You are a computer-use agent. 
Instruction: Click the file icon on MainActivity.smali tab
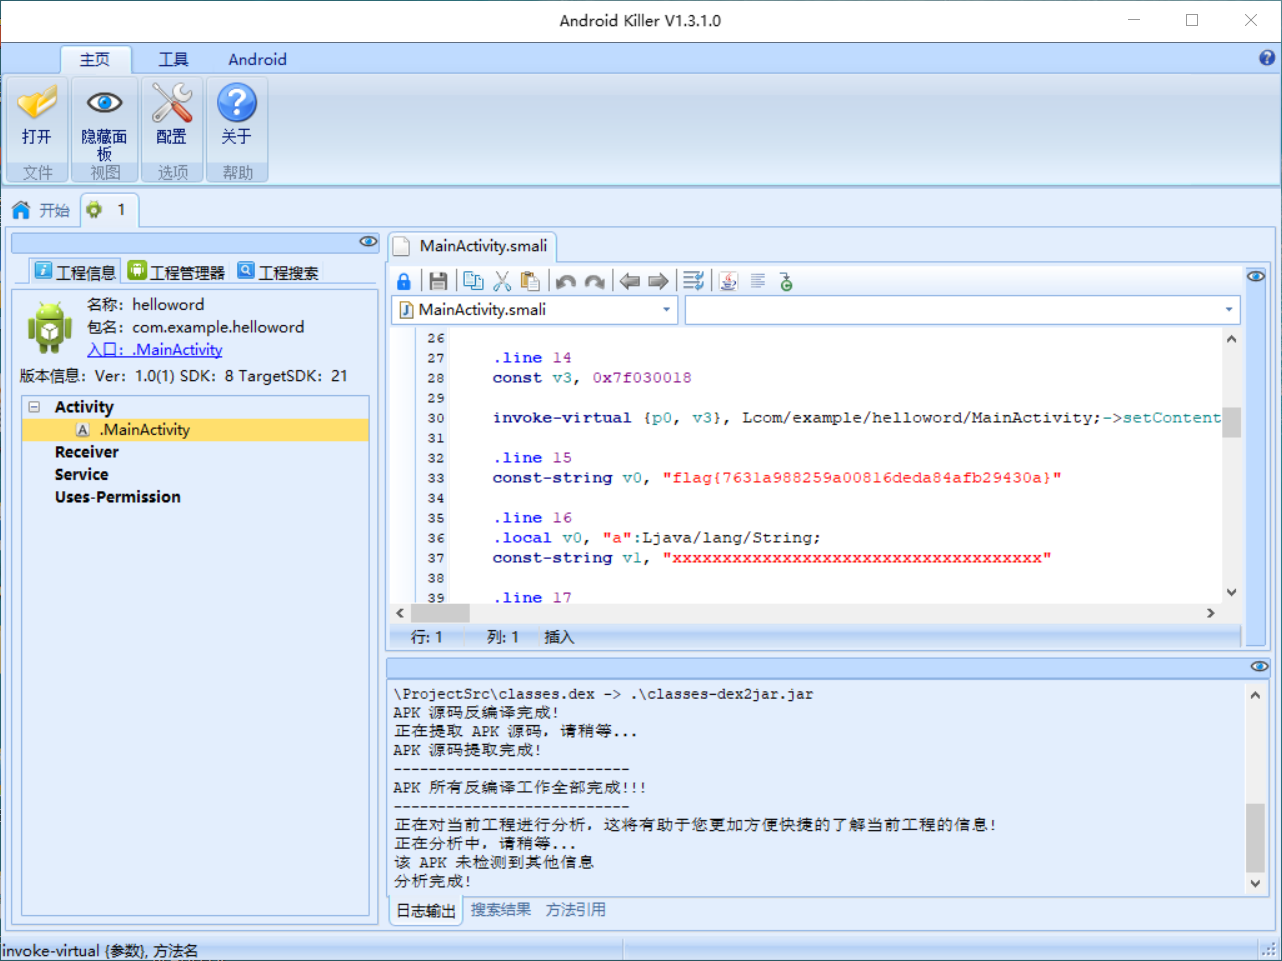click(x=401, y=246)
